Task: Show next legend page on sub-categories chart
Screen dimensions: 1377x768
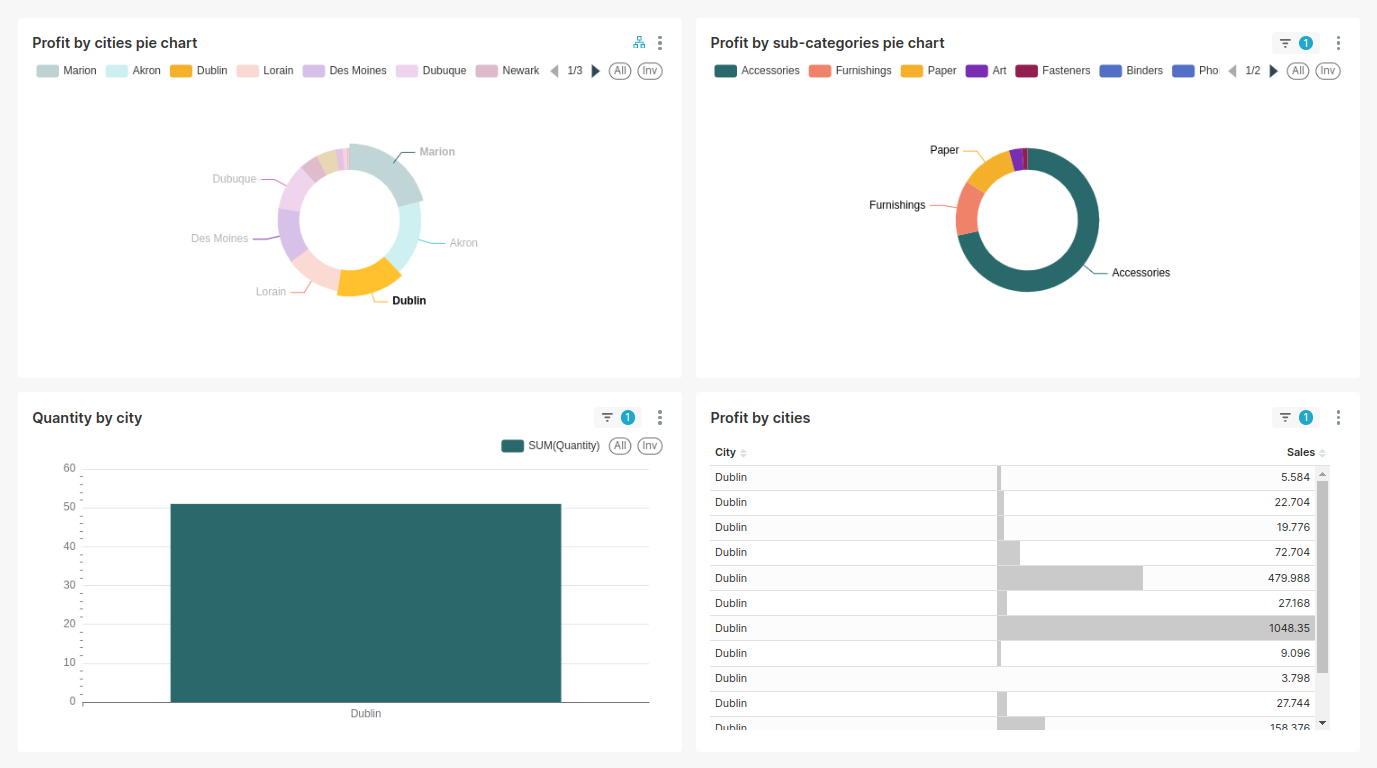Action: pyautogui.click(x=1272, y=70)
